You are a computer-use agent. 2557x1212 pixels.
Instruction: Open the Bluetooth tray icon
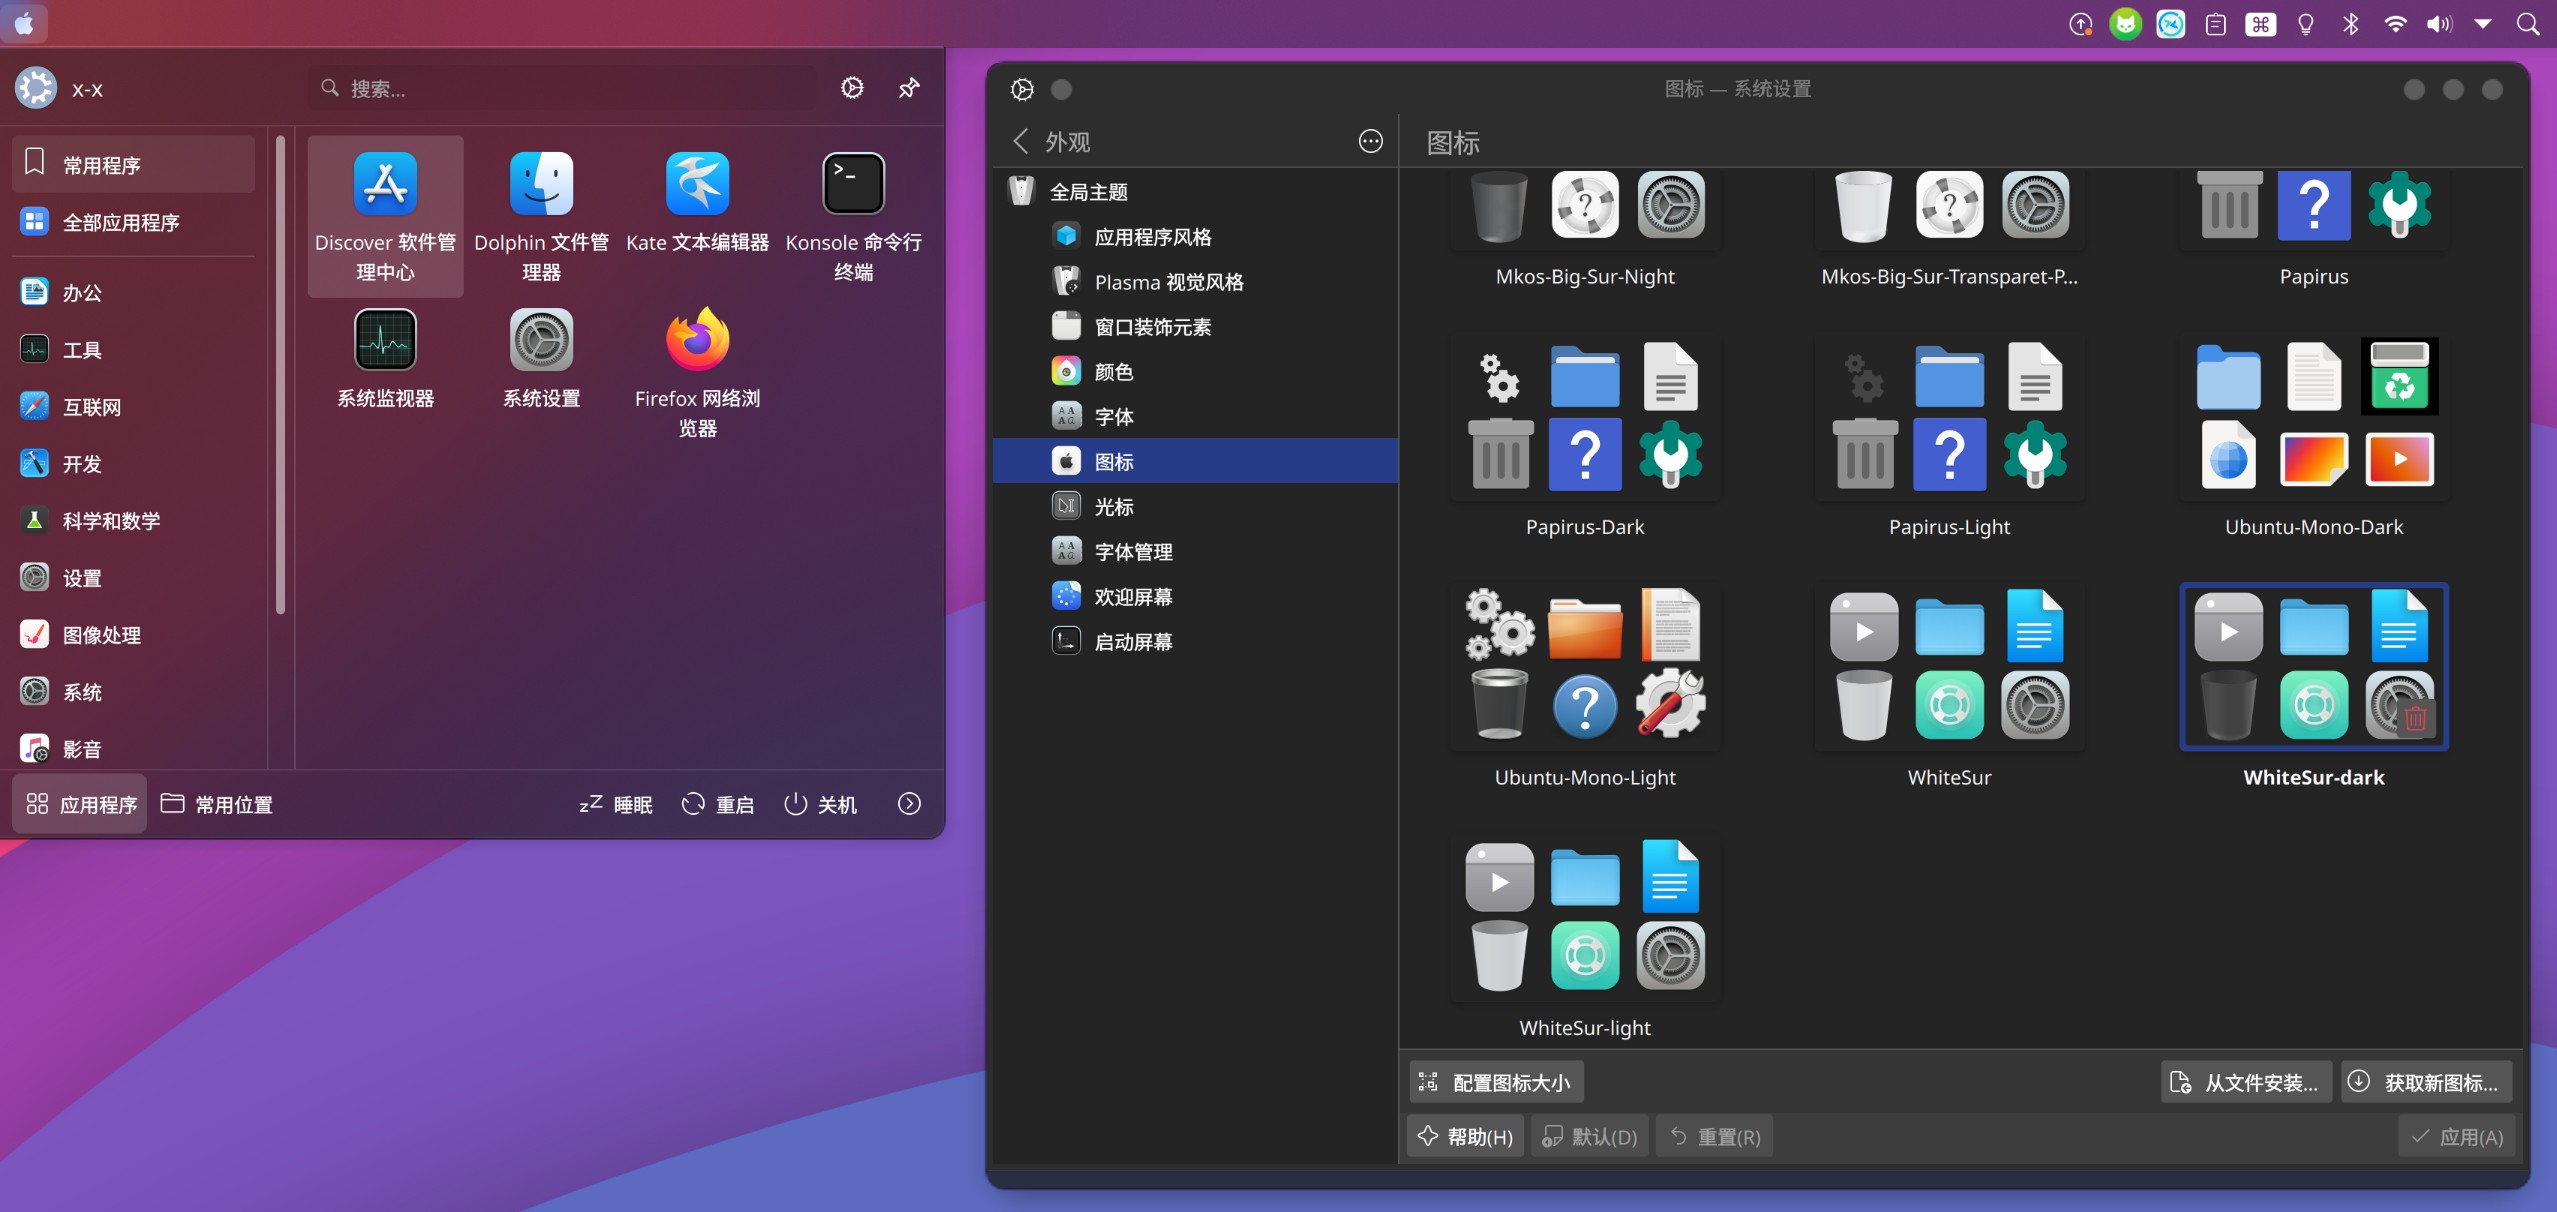pyautogui.click(x=2350, y=24)
